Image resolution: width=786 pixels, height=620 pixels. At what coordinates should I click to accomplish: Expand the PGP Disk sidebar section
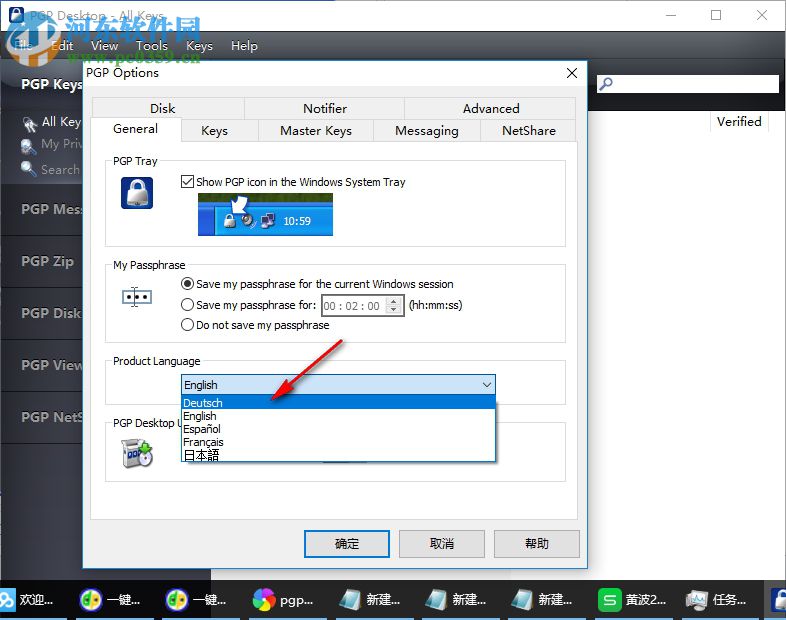(42, 313)
